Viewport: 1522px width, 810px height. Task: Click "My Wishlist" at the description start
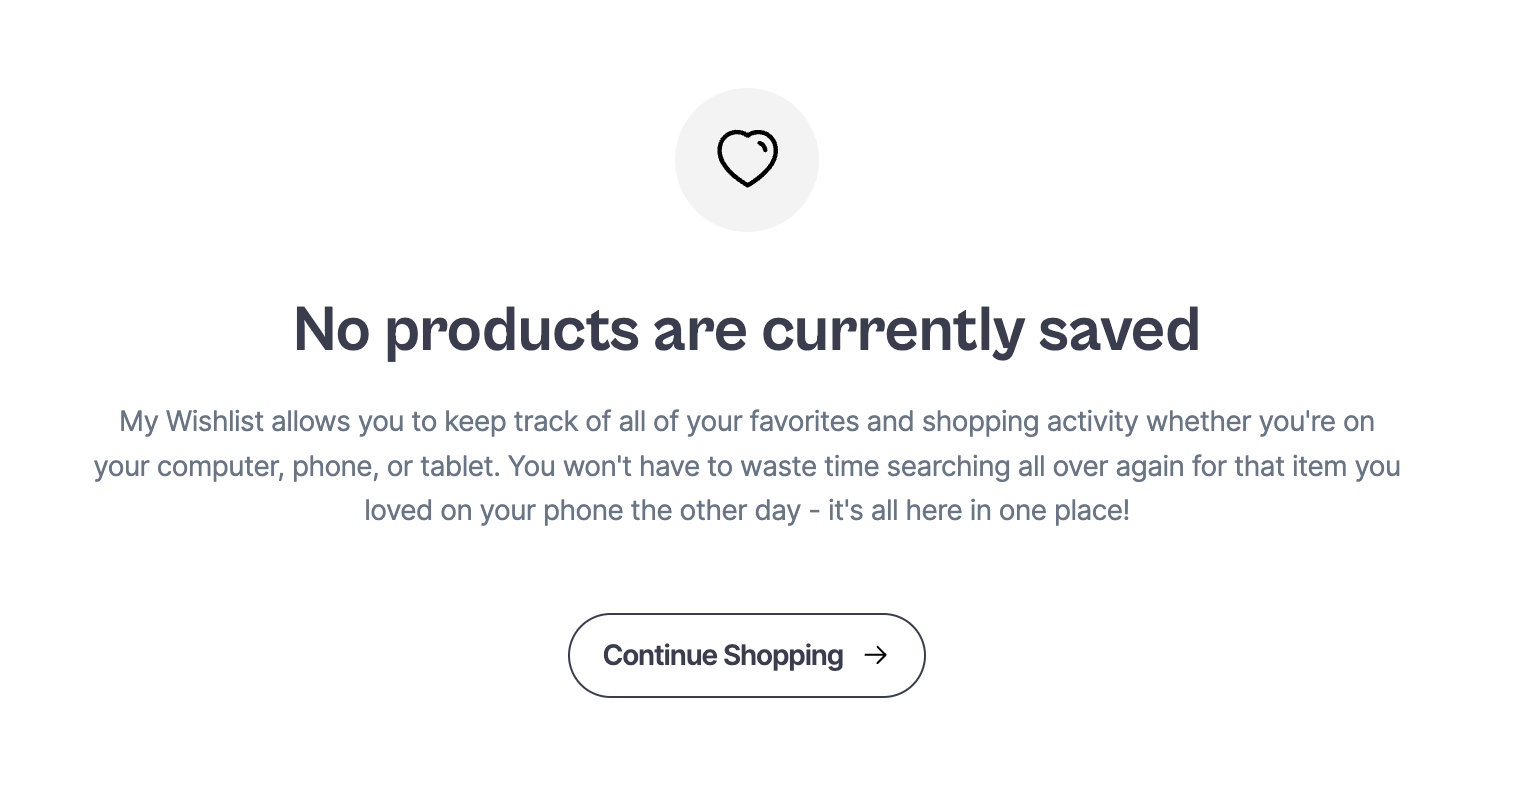tap(191, 422)
